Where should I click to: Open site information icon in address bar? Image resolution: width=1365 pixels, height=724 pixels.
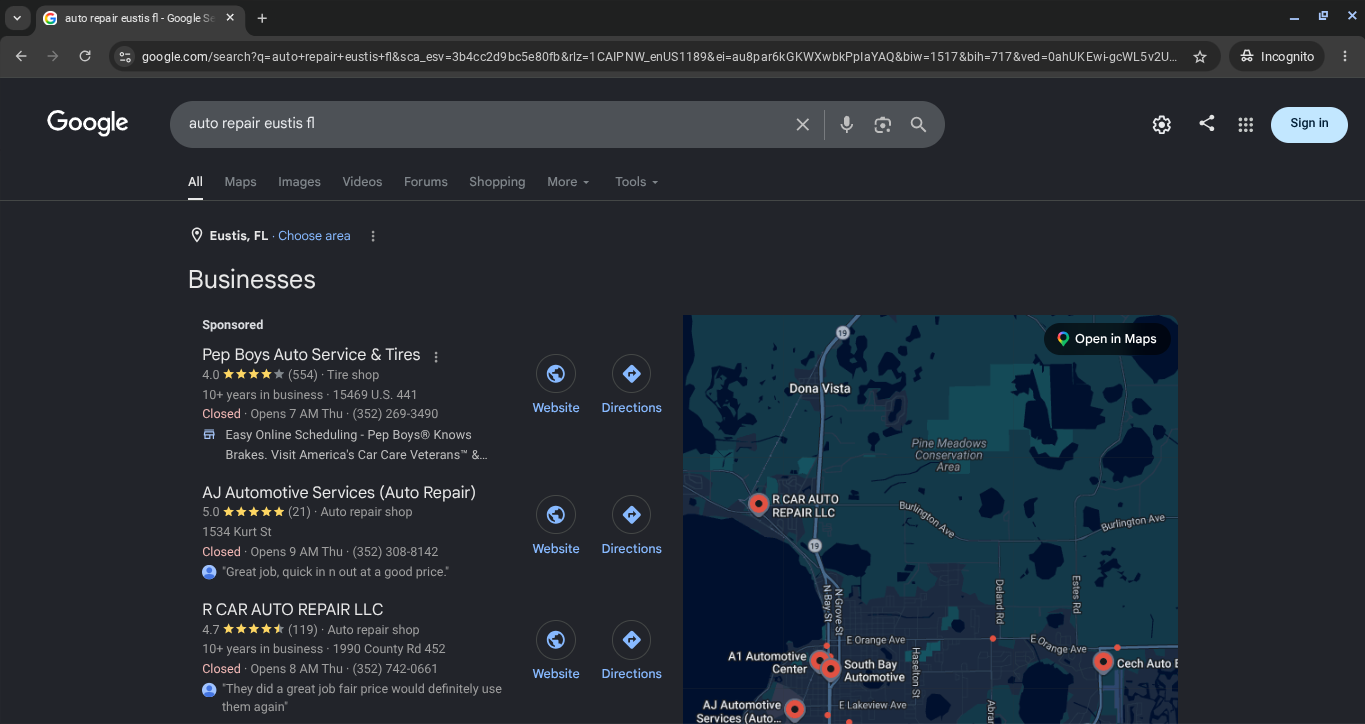click(125, 57)
